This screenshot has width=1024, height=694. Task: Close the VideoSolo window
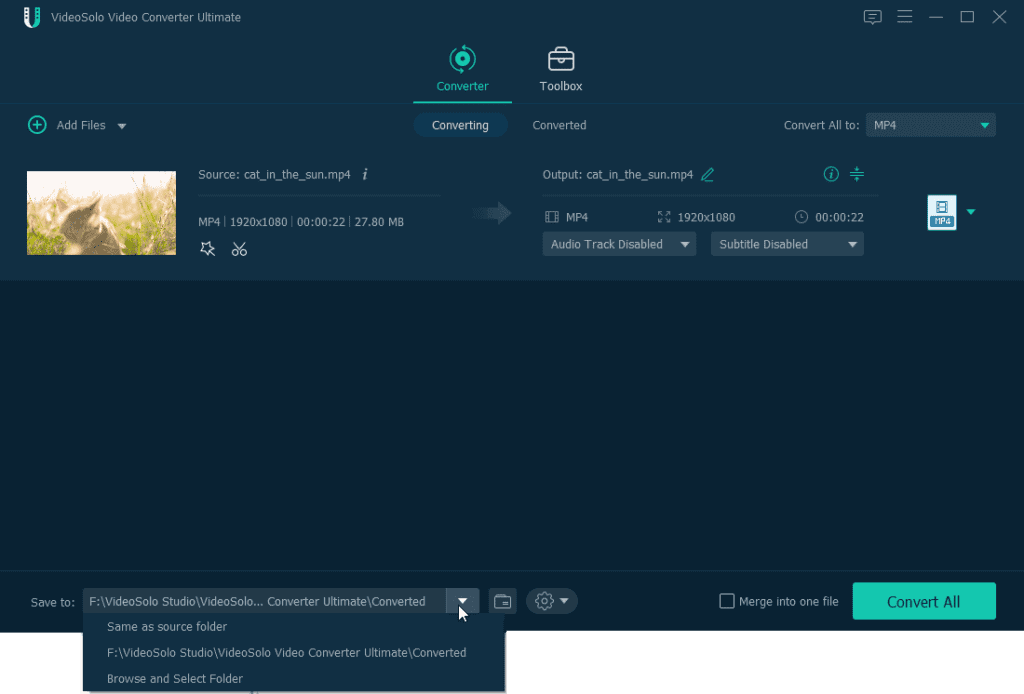[999, 17]
